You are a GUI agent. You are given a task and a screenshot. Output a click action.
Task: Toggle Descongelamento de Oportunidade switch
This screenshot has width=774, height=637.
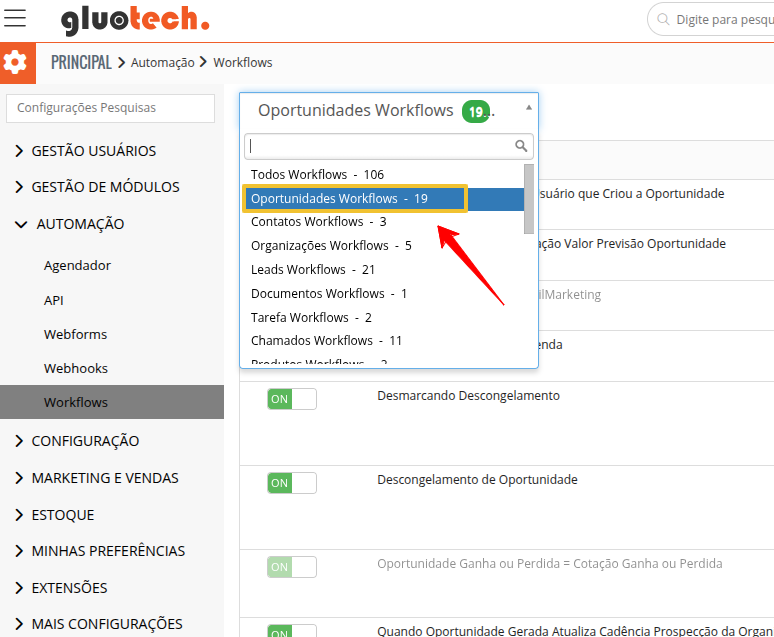coord(291,483)
